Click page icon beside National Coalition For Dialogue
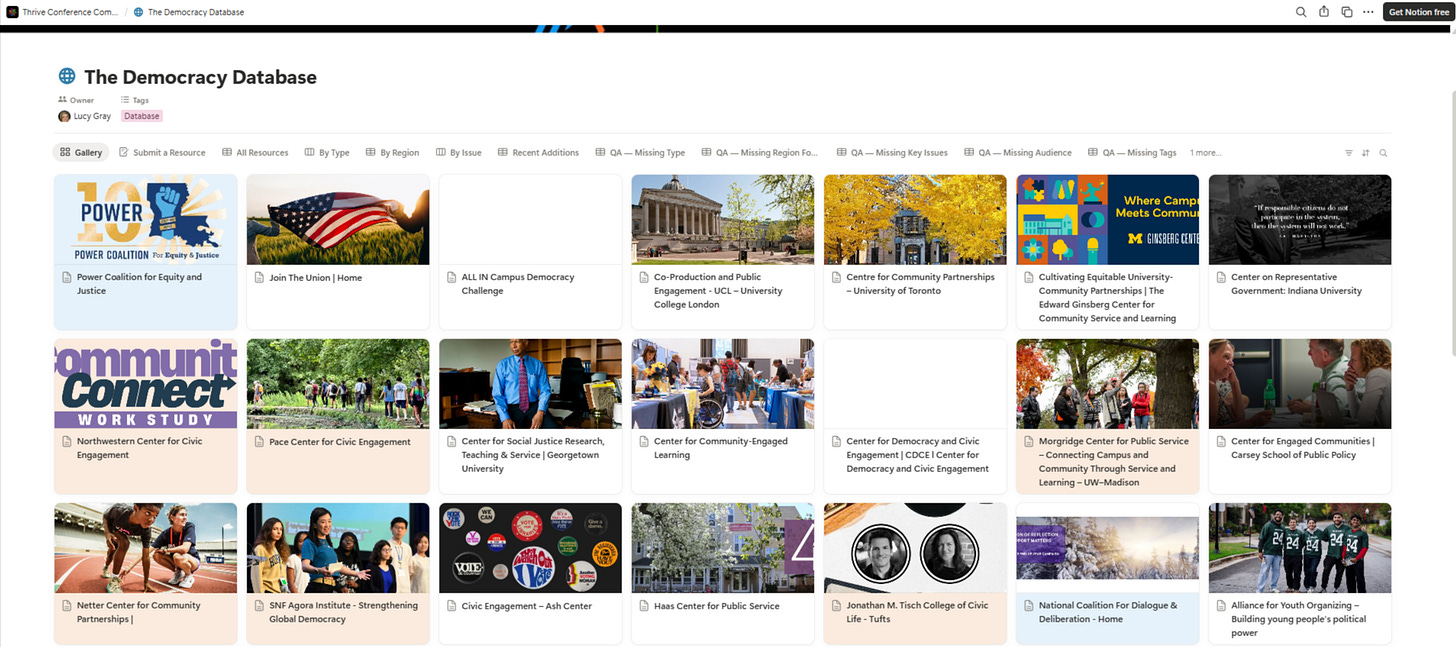The image size is (1456, 647). point(1030,606)
